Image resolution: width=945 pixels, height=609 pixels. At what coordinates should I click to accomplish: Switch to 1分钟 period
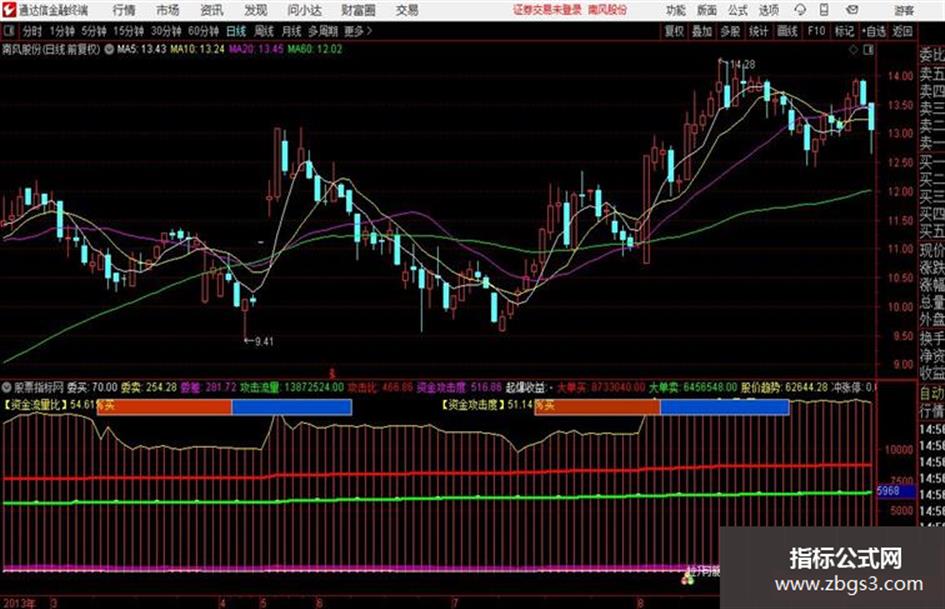click(x=61, y=31)
